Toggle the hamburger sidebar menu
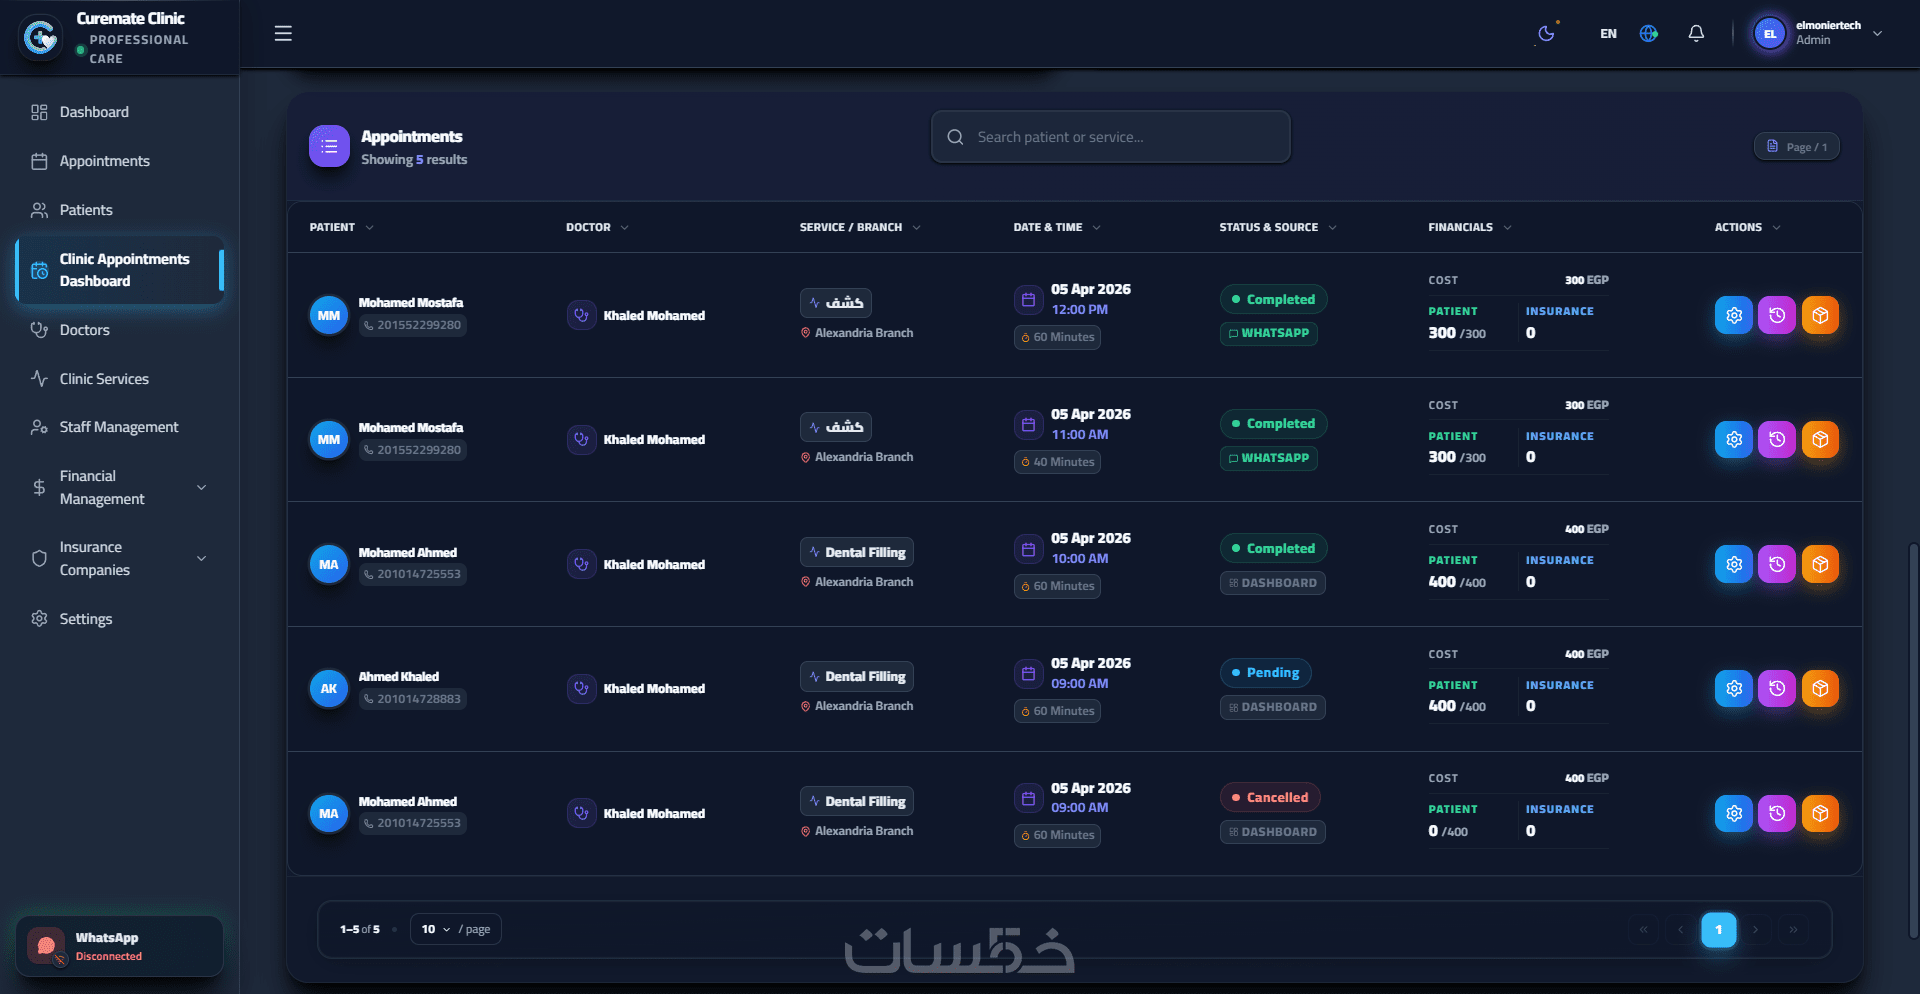1920x994 pixels. click(283, 34)
